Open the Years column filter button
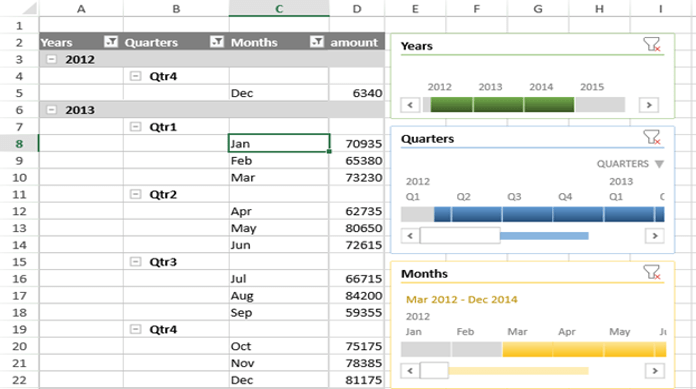Screen dimensions: 696x389 coord(111,42)
